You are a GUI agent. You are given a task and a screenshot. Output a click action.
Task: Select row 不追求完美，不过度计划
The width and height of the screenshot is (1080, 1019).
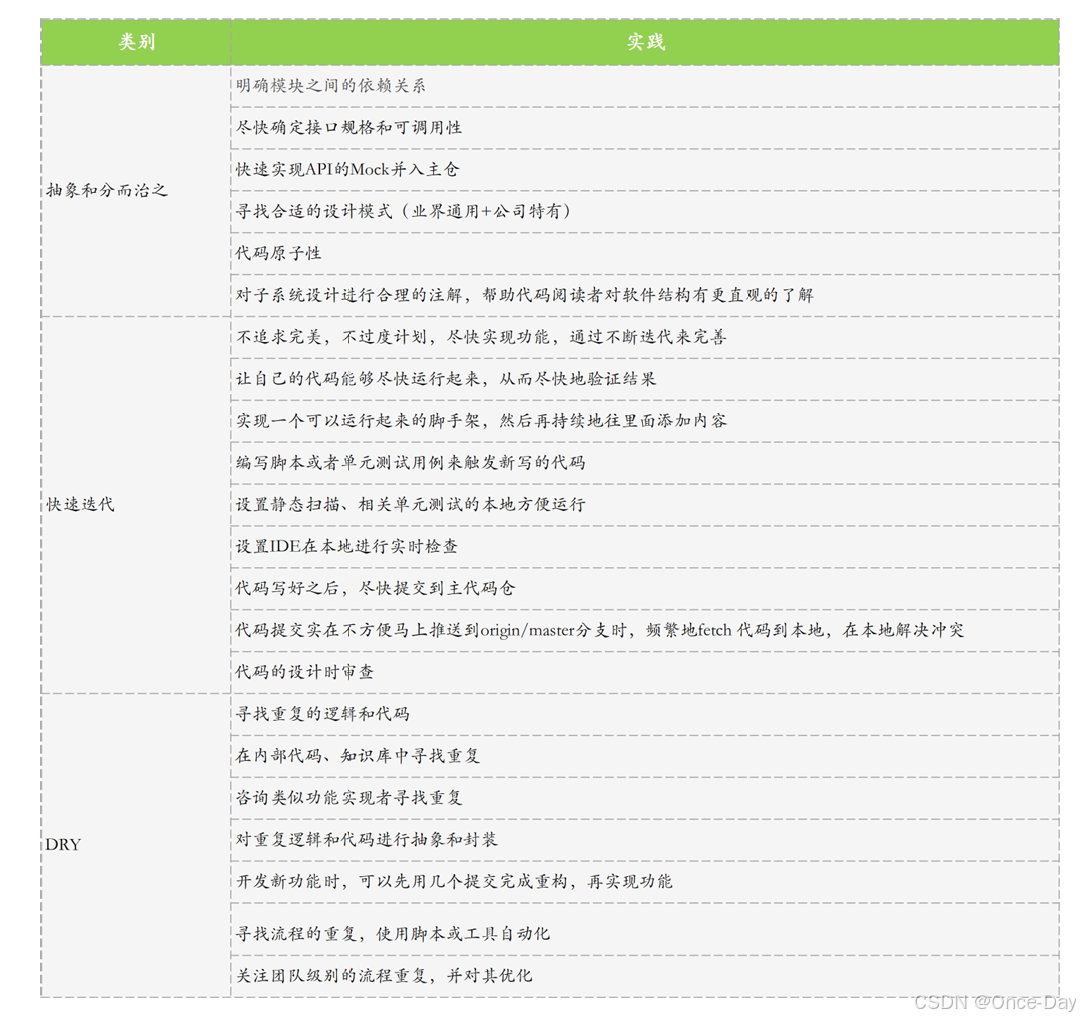645,337
